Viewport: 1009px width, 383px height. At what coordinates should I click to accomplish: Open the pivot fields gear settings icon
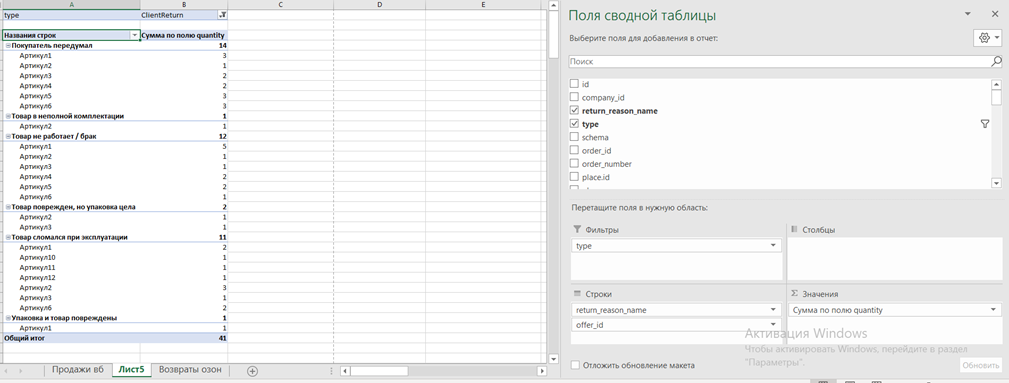coord(987,38)
